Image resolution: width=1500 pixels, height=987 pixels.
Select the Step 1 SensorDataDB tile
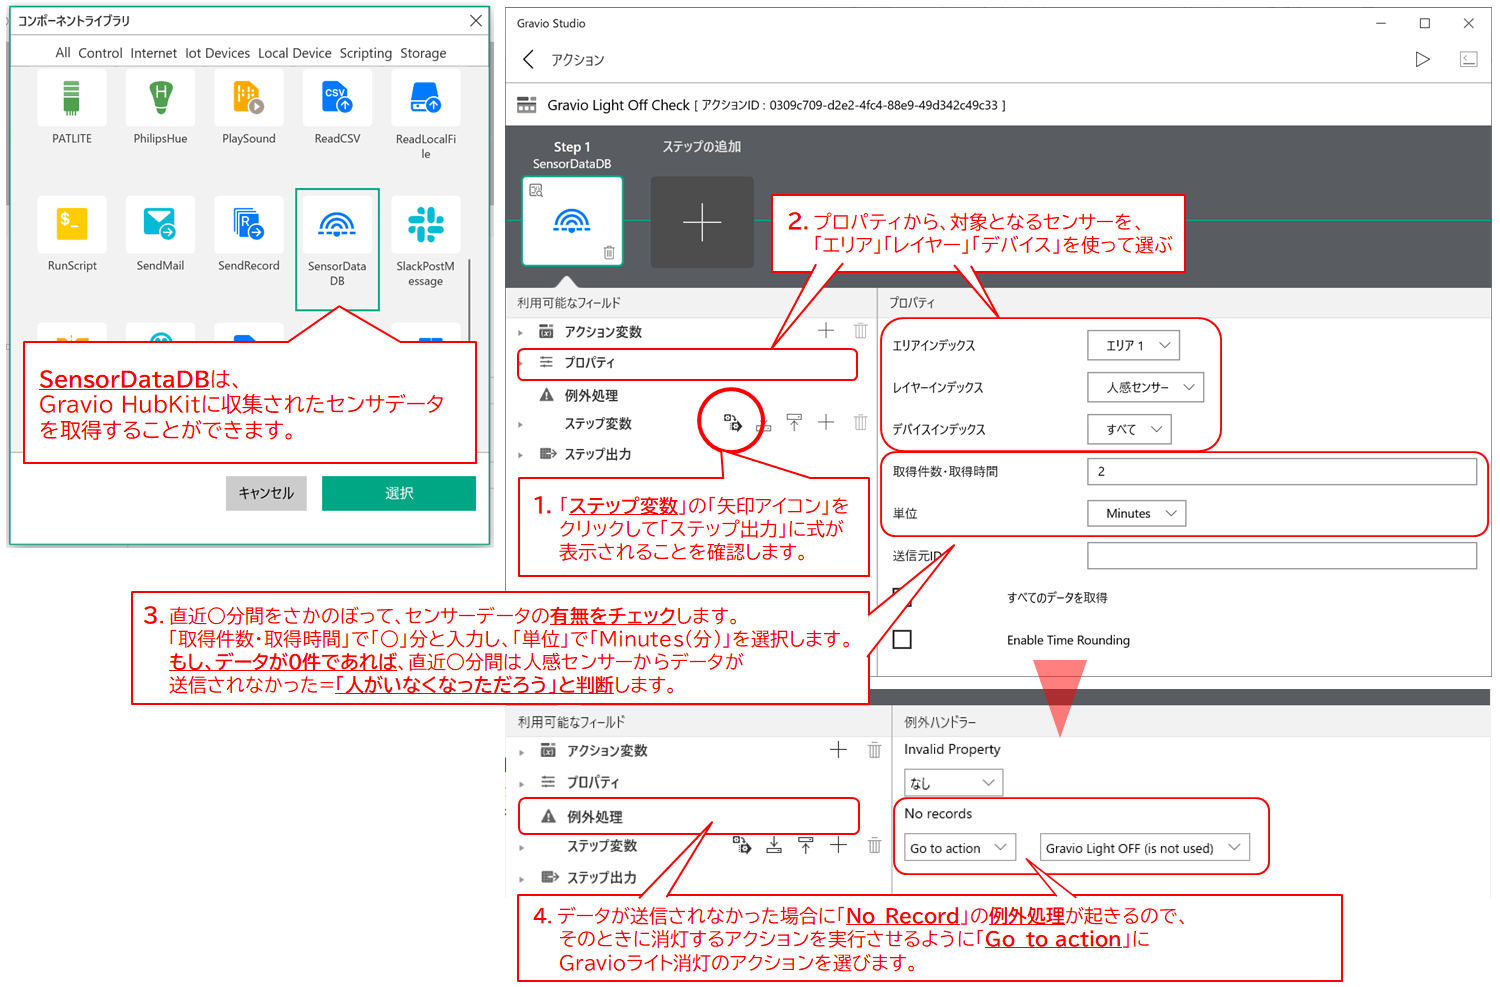click(572, 221)
